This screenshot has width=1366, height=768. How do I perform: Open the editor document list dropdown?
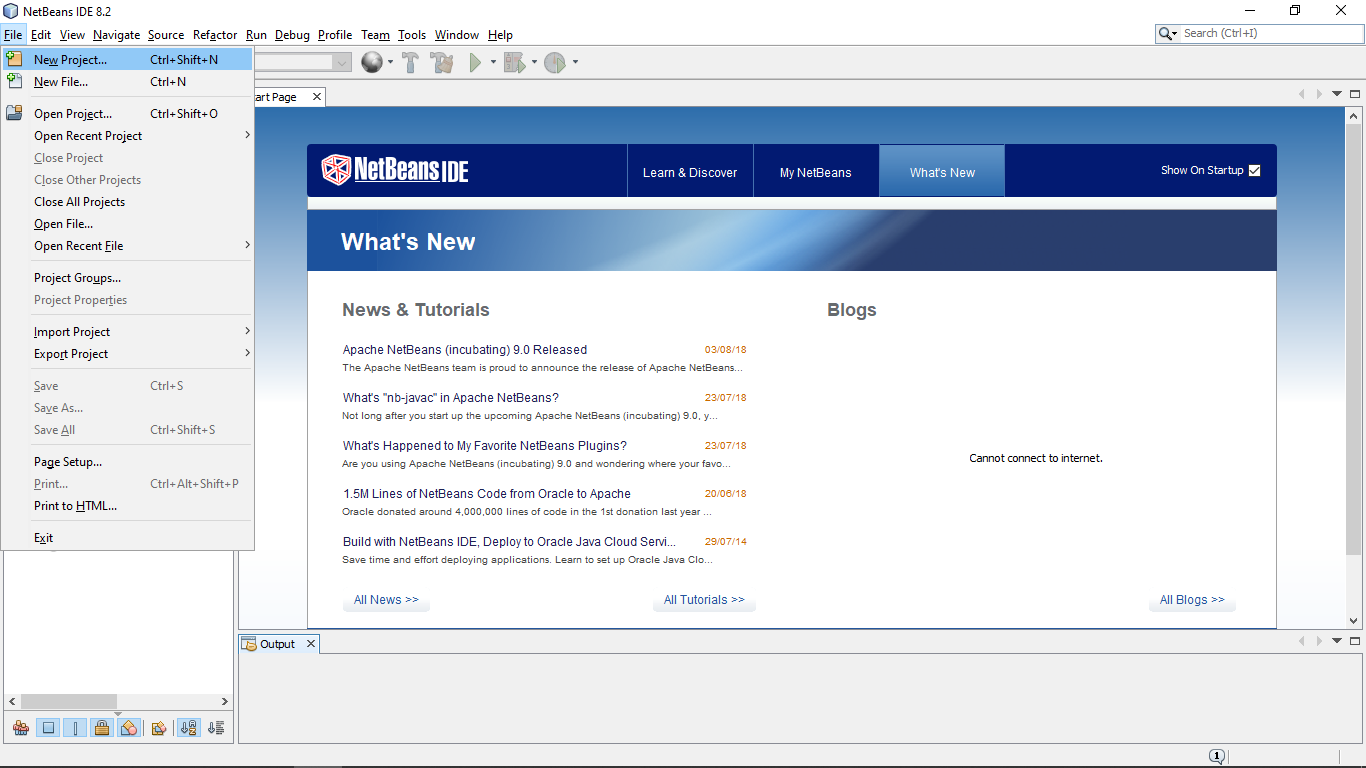(1337, 94)
